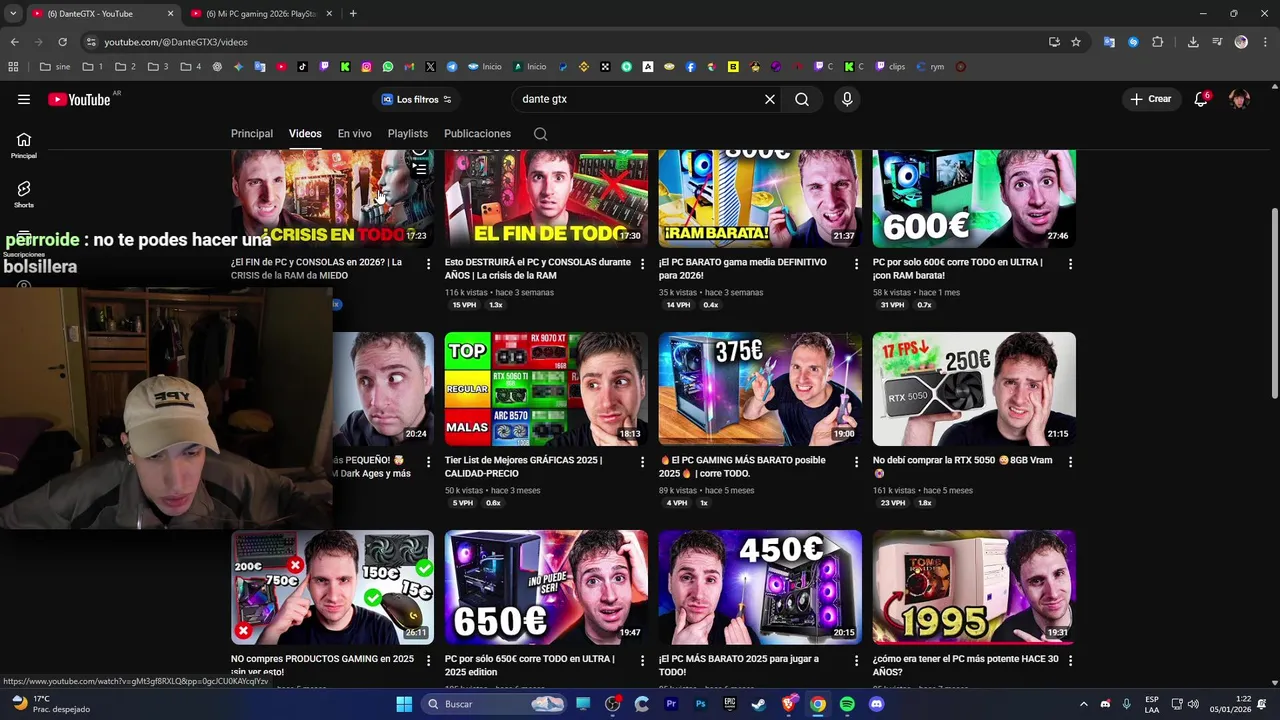Open 'PC por sólo 650€ corre TODO' title
This screenshot has width=1280, height=720.
click(529, 665)
